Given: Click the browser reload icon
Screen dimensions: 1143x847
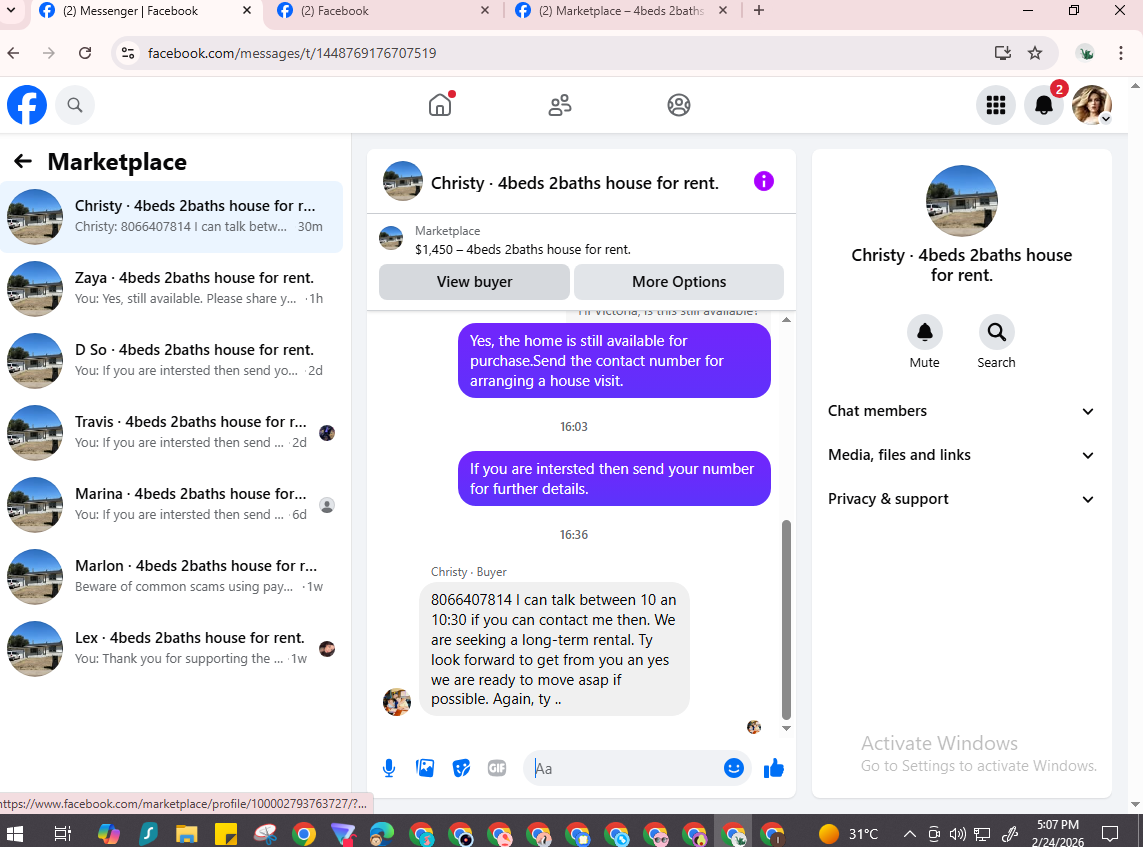Looking at the screenshot, I should pyautogui.click(x=85, y=53).
